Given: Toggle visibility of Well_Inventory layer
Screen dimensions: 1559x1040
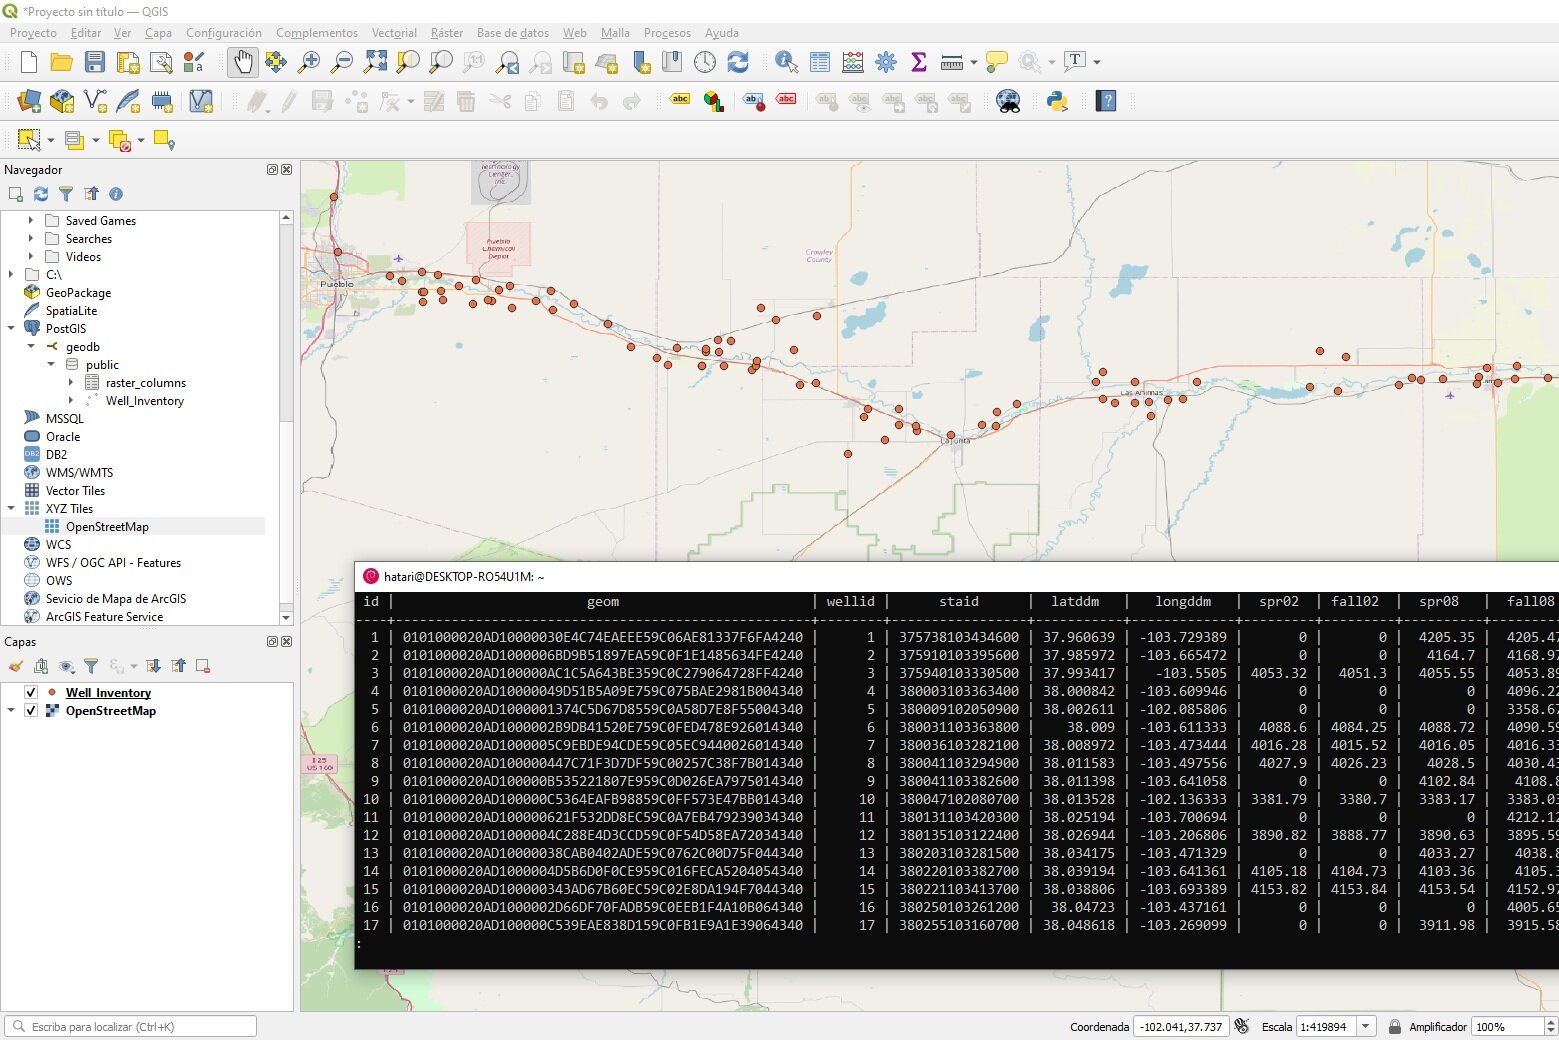Looking at the screenshot, I should [31, 693].
